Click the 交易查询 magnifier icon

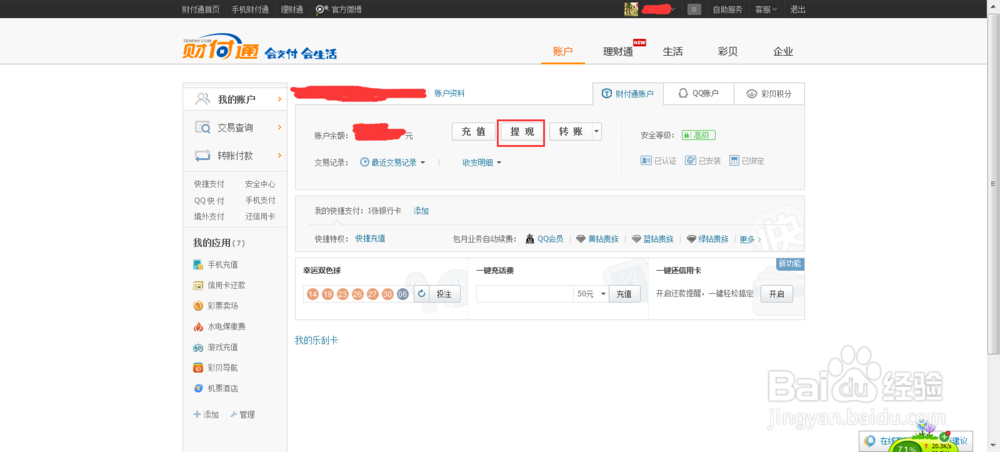(x=203, y=128)
